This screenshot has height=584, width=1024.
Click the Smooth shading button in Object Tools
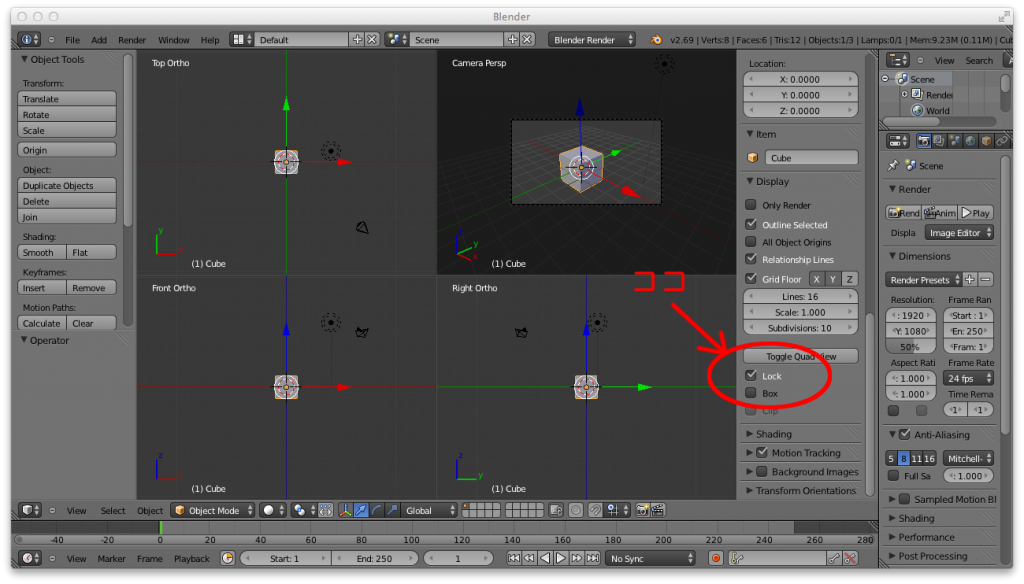[41, 251]
